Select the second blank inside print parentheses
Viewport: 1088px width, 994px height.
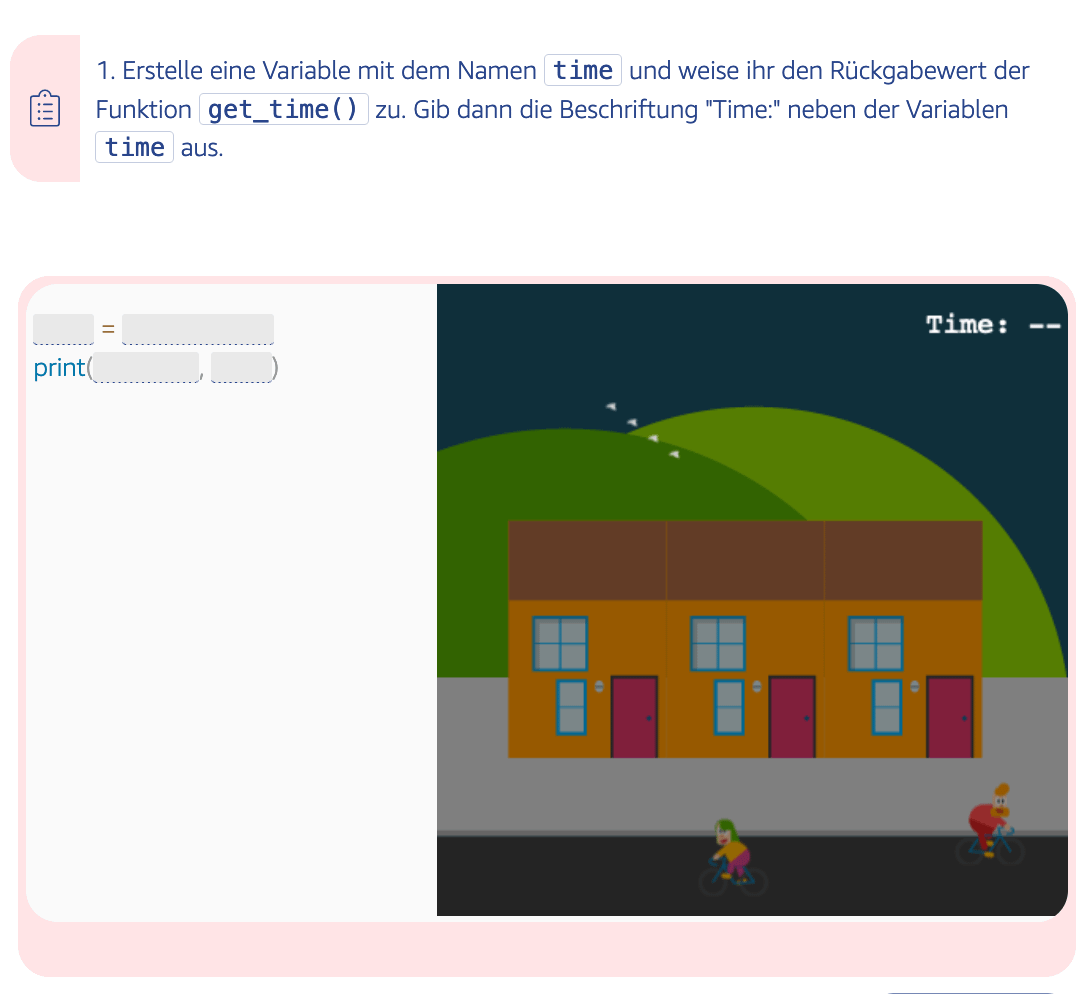point(242,368)
